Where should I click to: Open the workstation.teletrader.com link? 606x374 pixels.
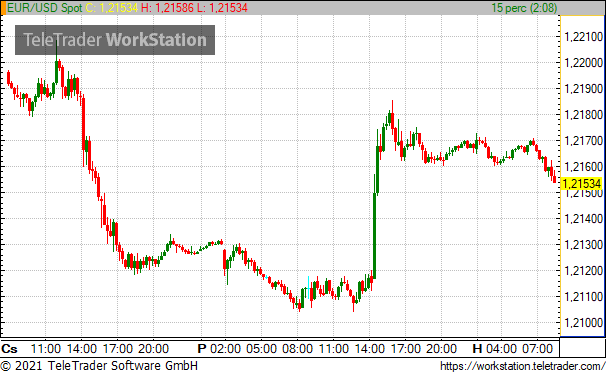[x=523, y=366]
